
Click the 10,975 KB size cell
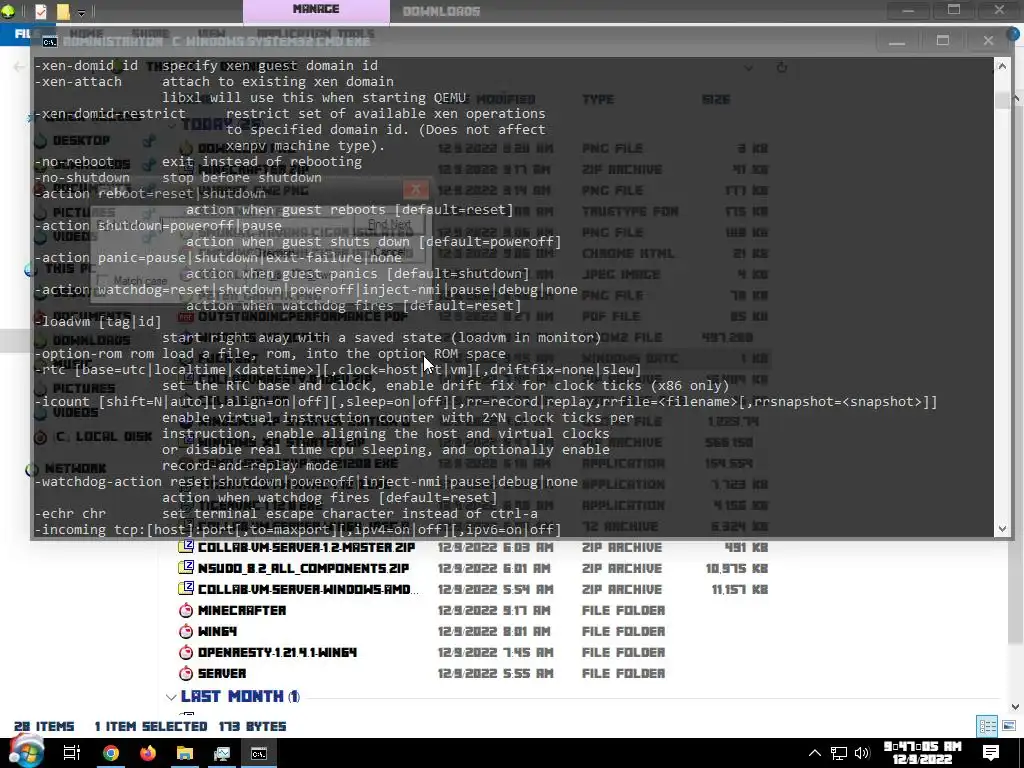[737, 568]
